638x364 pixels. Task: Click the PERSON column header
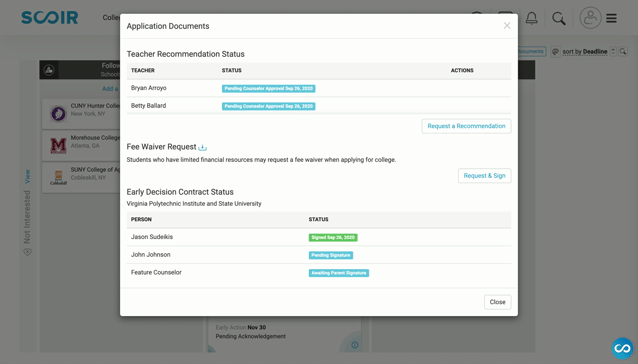tap(141, 219)
